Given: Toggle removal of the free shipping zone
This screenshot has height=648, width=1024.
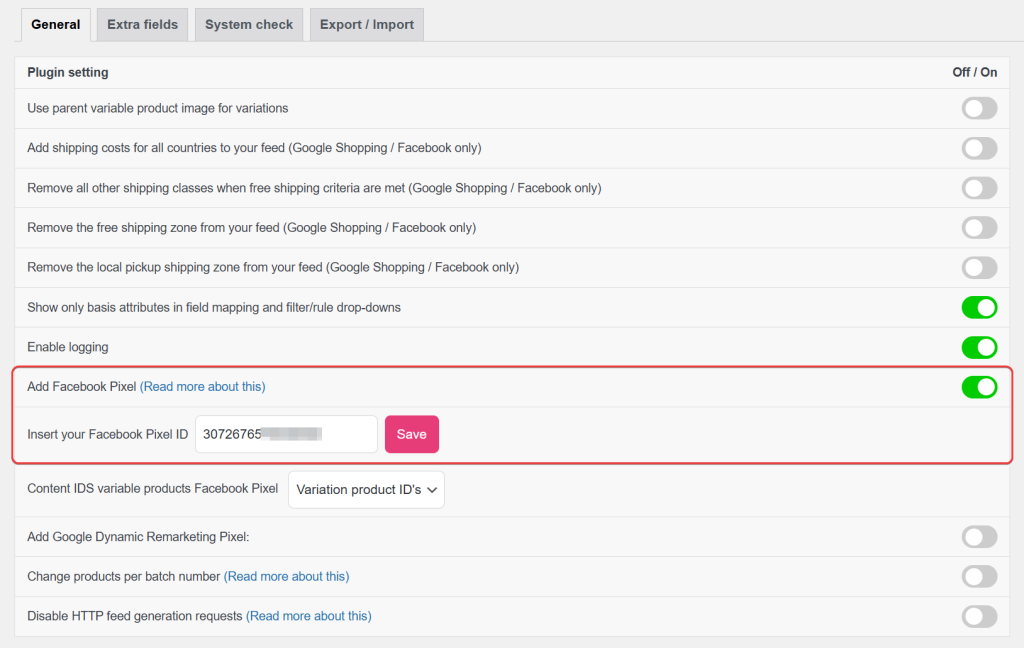Looking at the screenshot, I should [979, 227].
